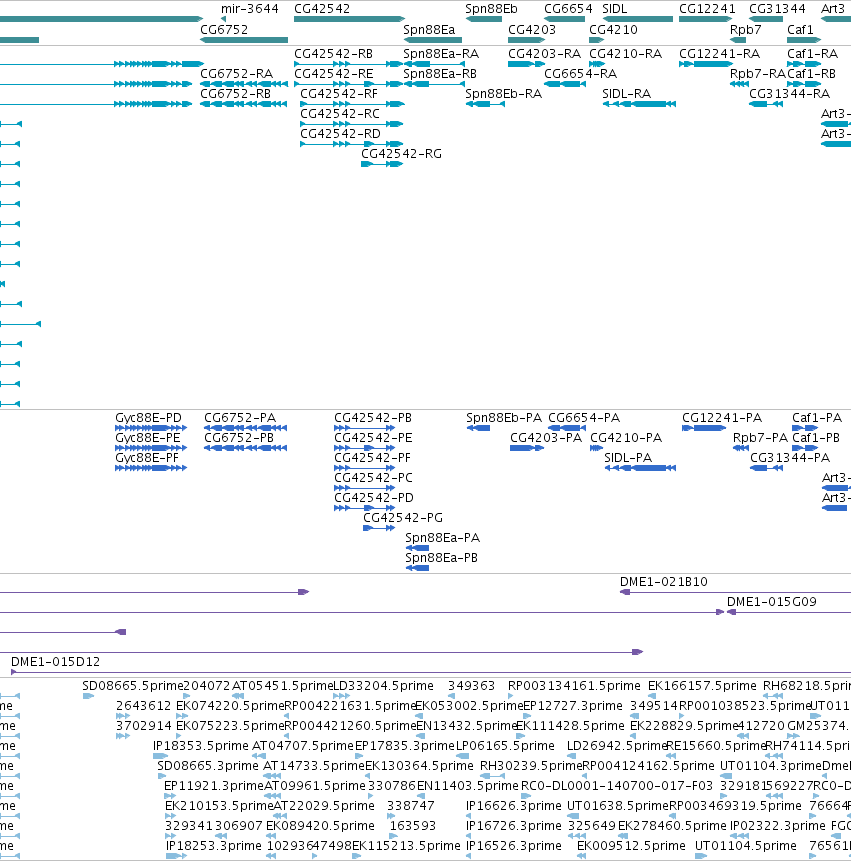This screenshot has width=851, height=861.
Task: Select the Spn88Eb gene label
Action: tap(491, 9)
